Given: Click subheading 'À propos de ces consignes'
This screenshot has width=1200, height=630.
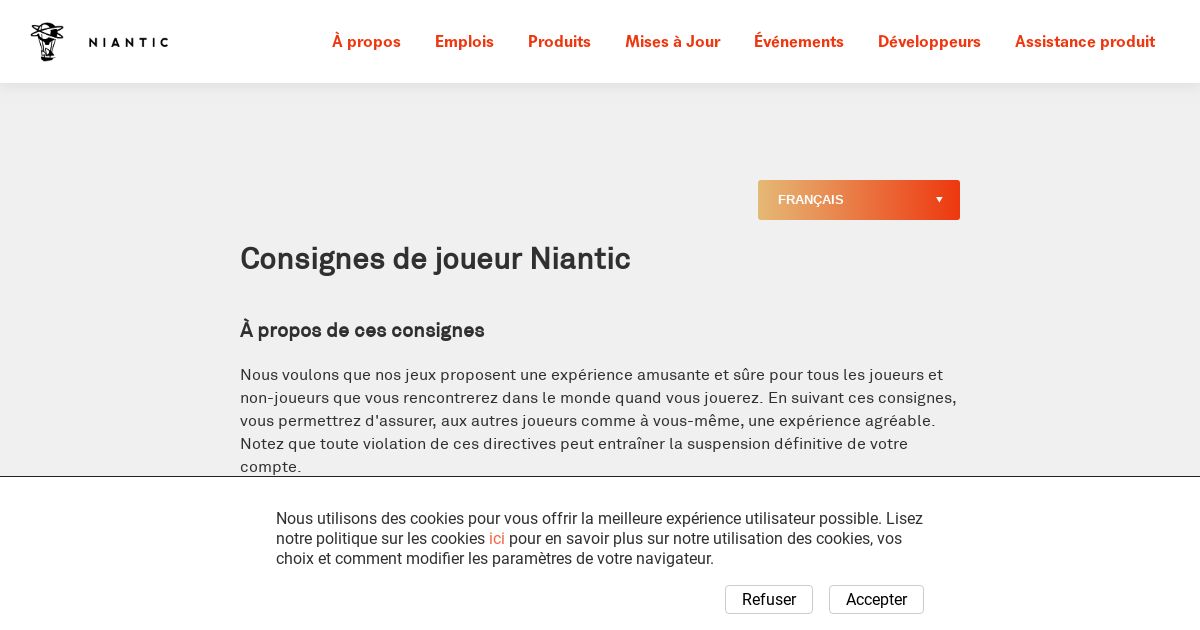Looking at the screenshot, I should pos(362,330).
